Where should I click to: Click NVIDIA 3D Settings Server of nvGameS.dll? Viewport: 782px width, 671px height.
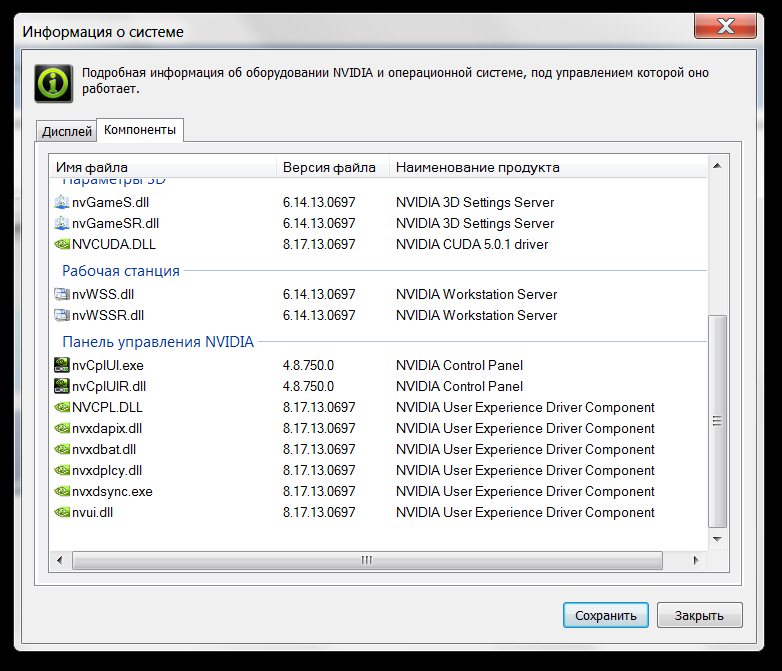(x=475, y=203)
